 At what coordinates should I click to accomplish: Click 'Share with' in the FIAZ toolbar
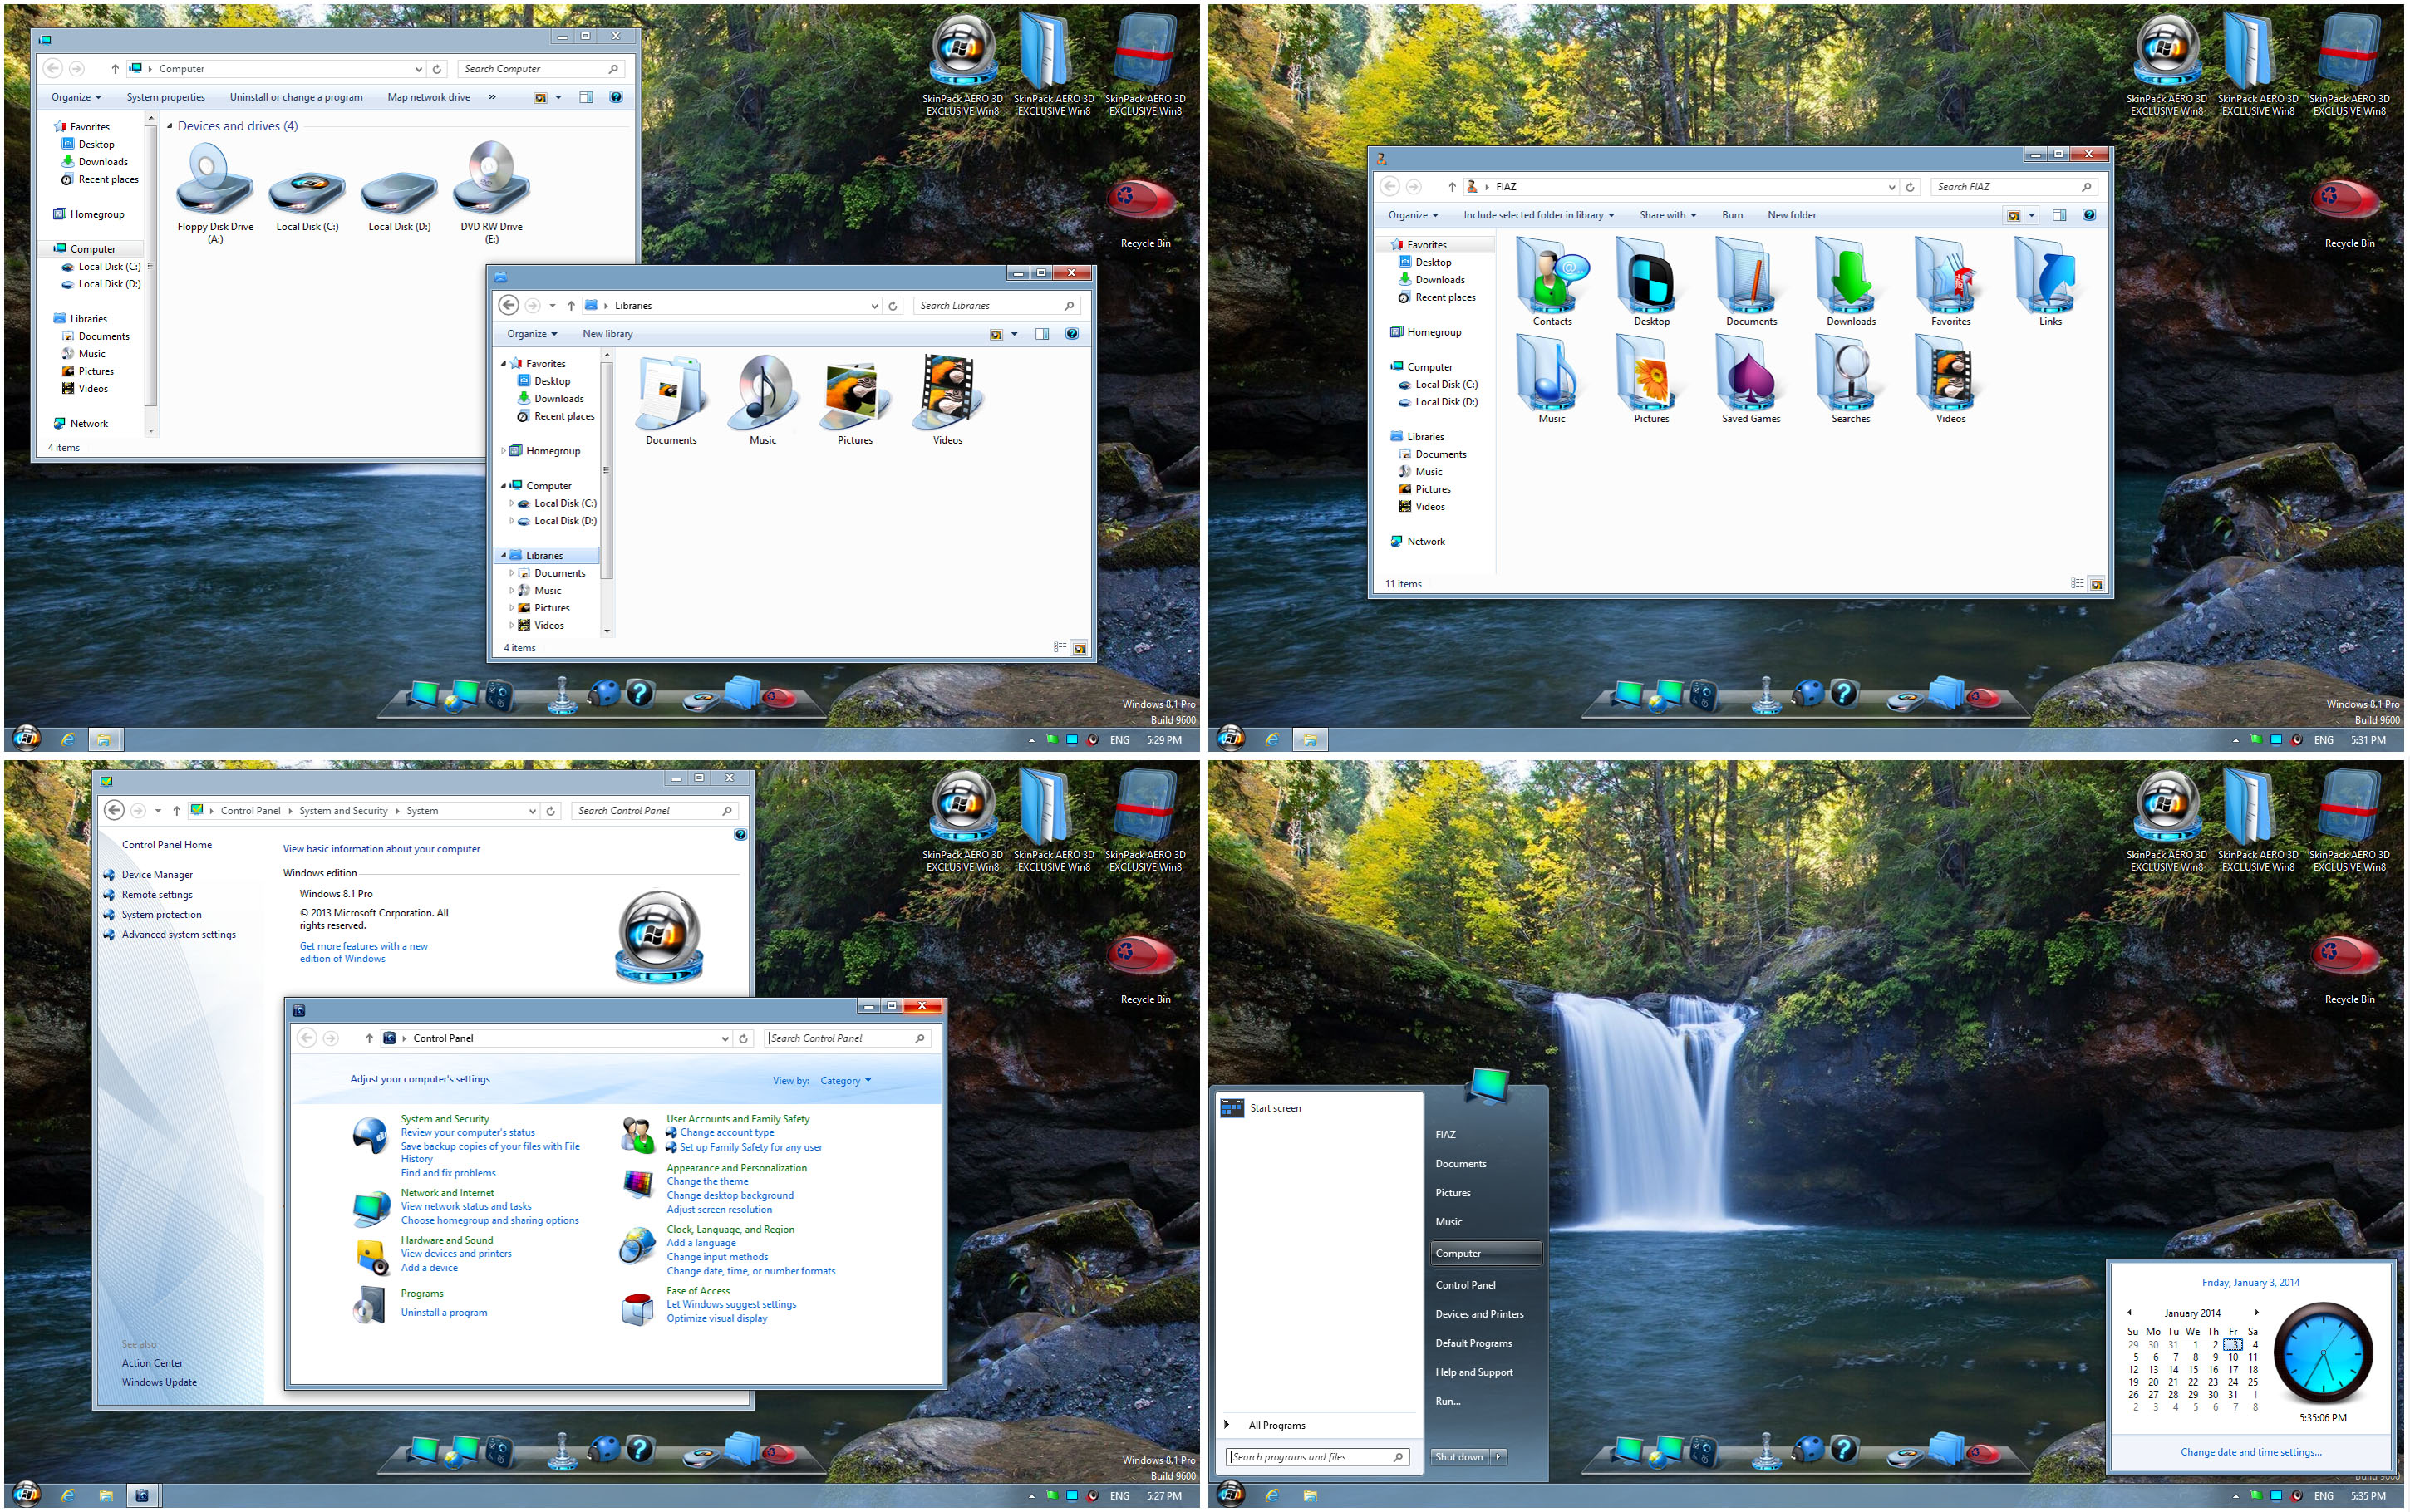tap(1664, 215)
